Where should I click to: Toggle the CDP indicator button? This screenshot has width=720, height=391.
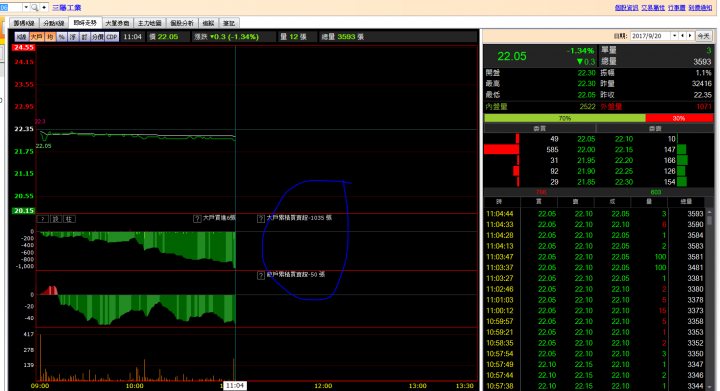point(112,37)
